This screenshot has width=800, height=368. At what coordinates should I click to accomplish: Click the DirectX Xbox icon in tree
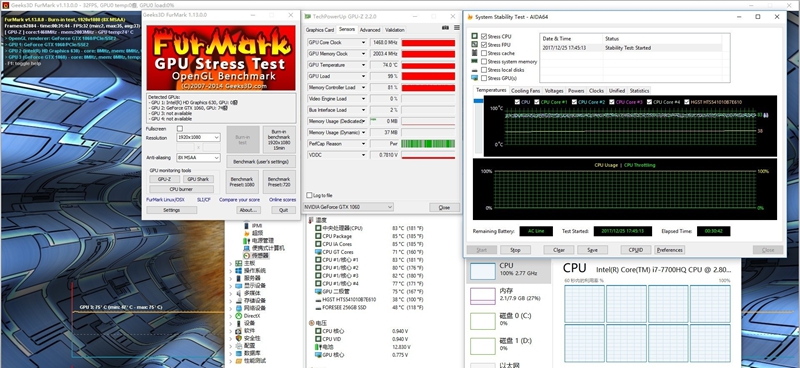[x=239, y=316]
